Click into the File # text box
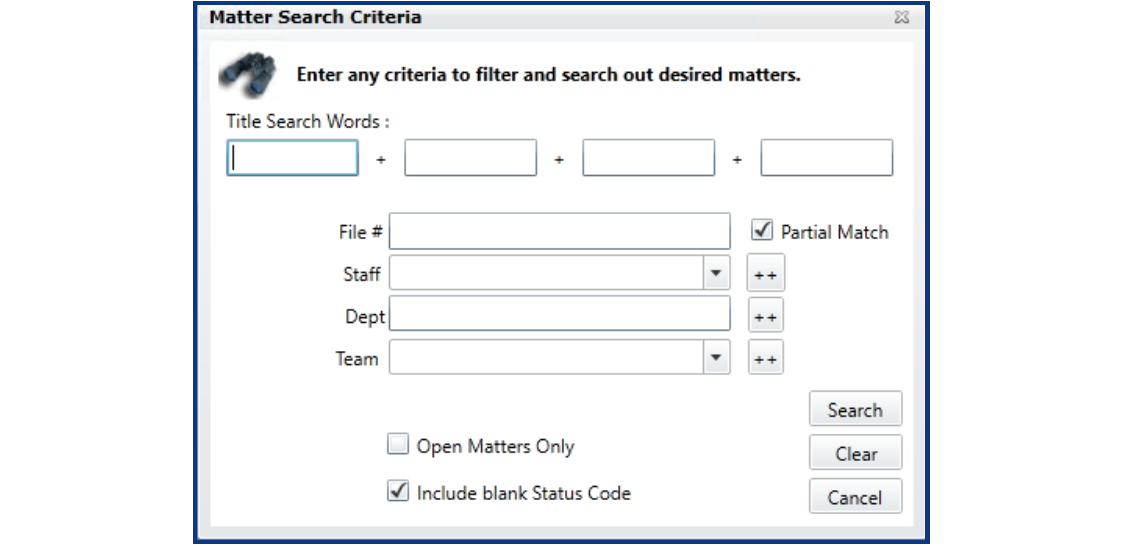 pyautogui.click(x=560, y=231)
